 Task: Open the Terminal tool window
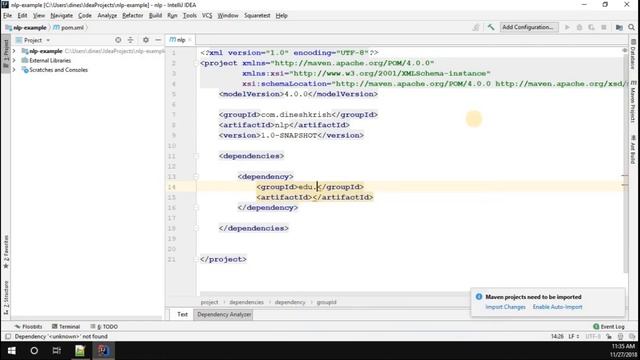click(x=66, y=327)
